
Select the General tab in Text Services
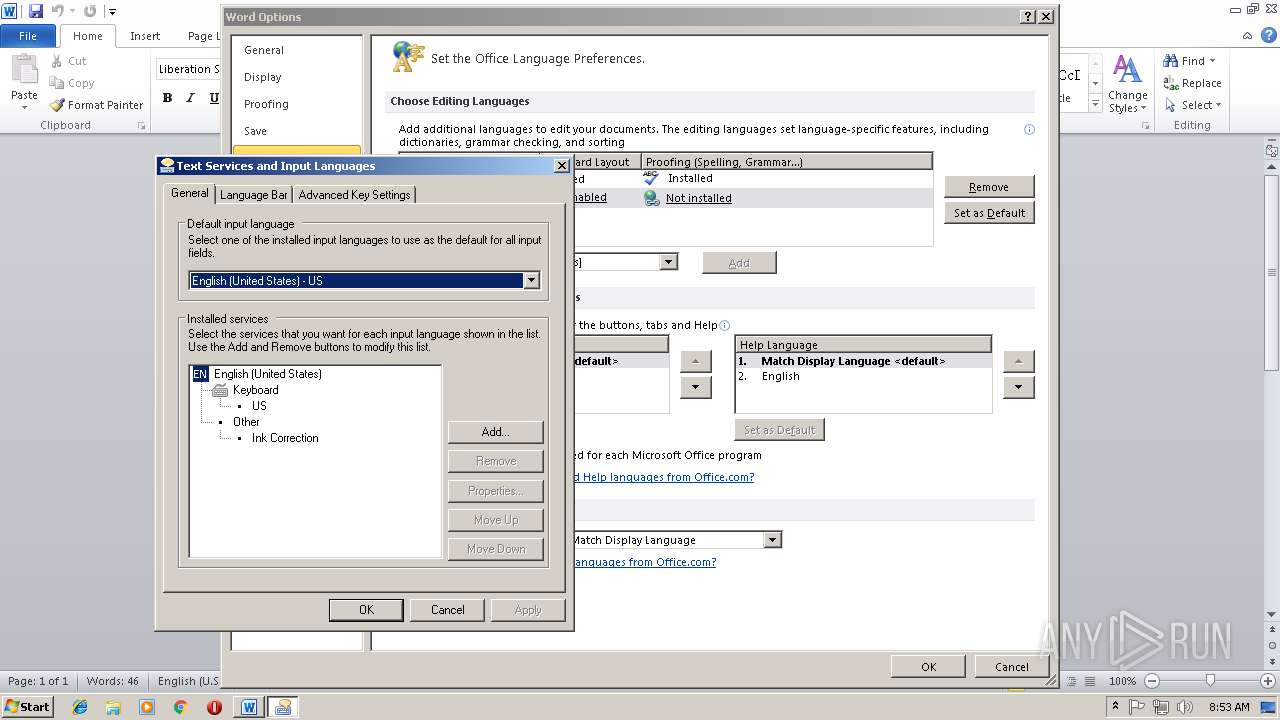click(189, 193)
